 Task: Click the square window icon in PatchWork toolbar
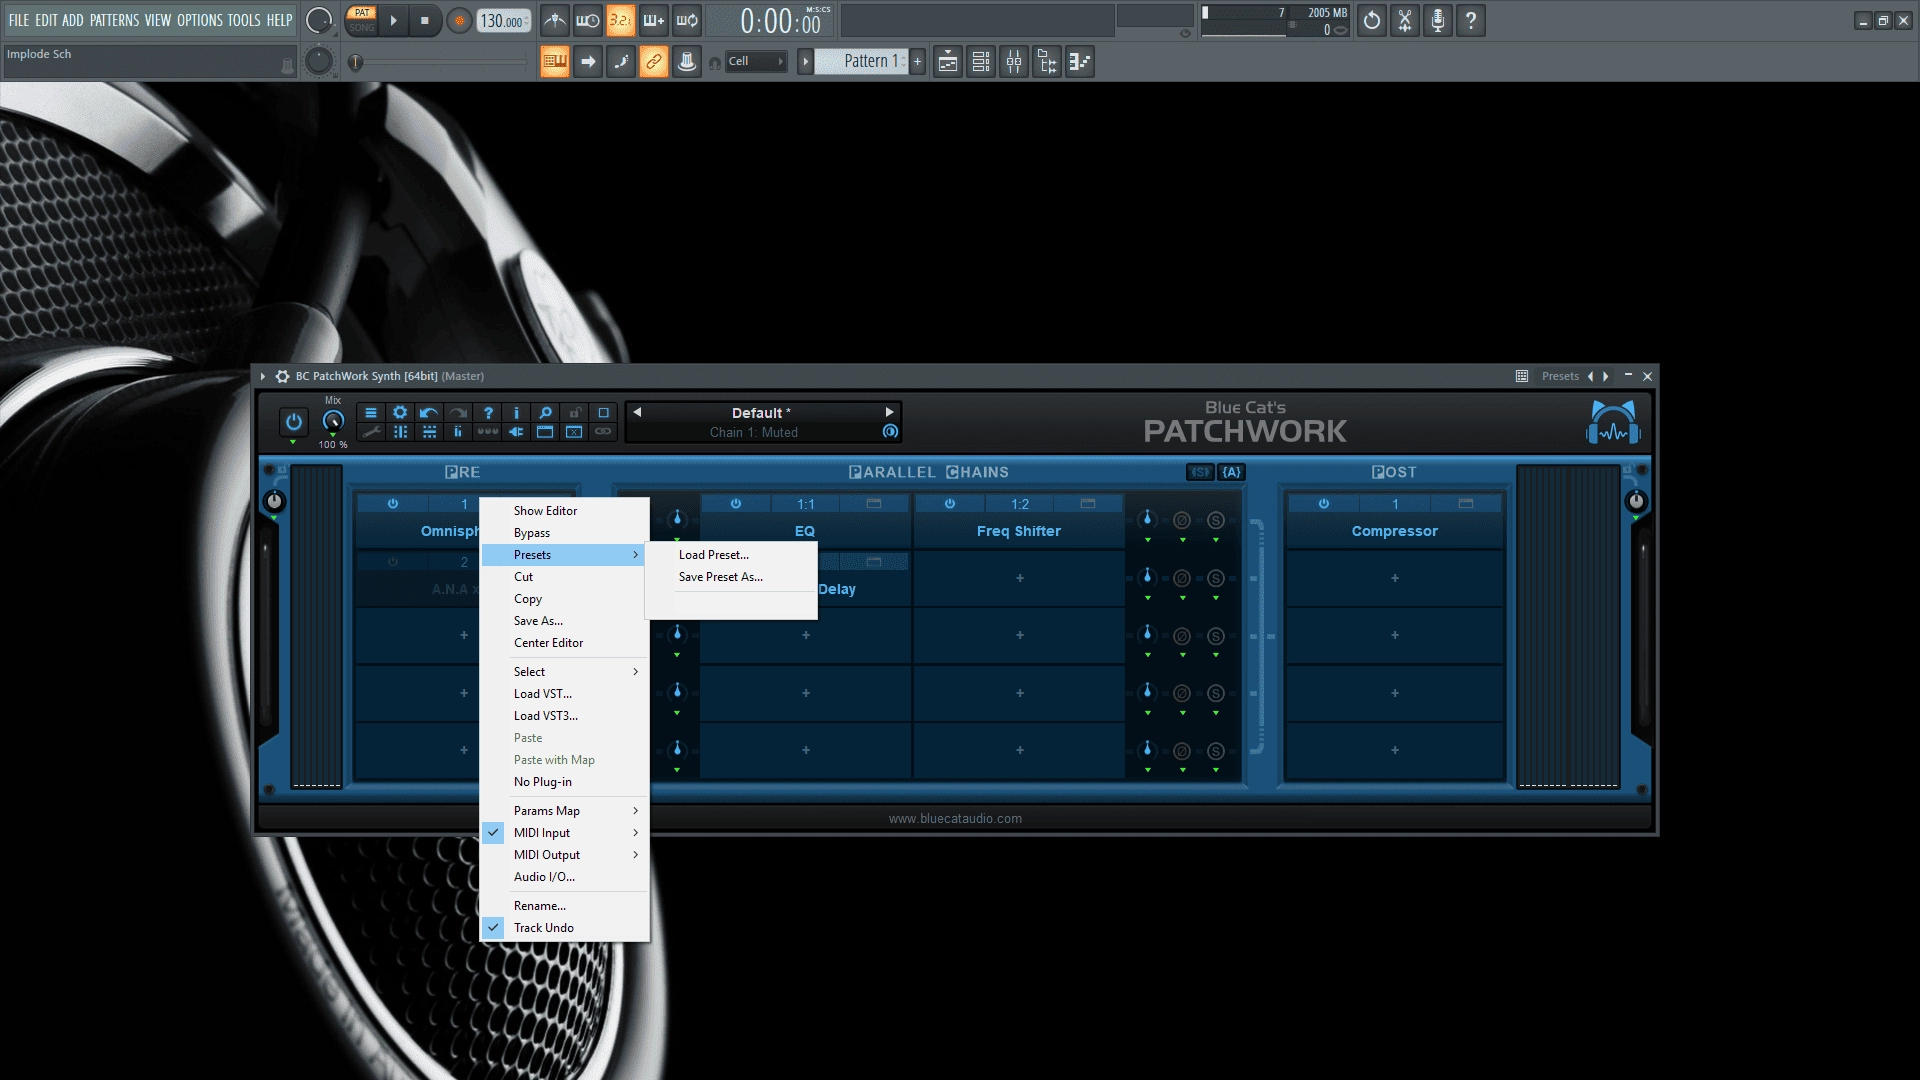[603, 413]
